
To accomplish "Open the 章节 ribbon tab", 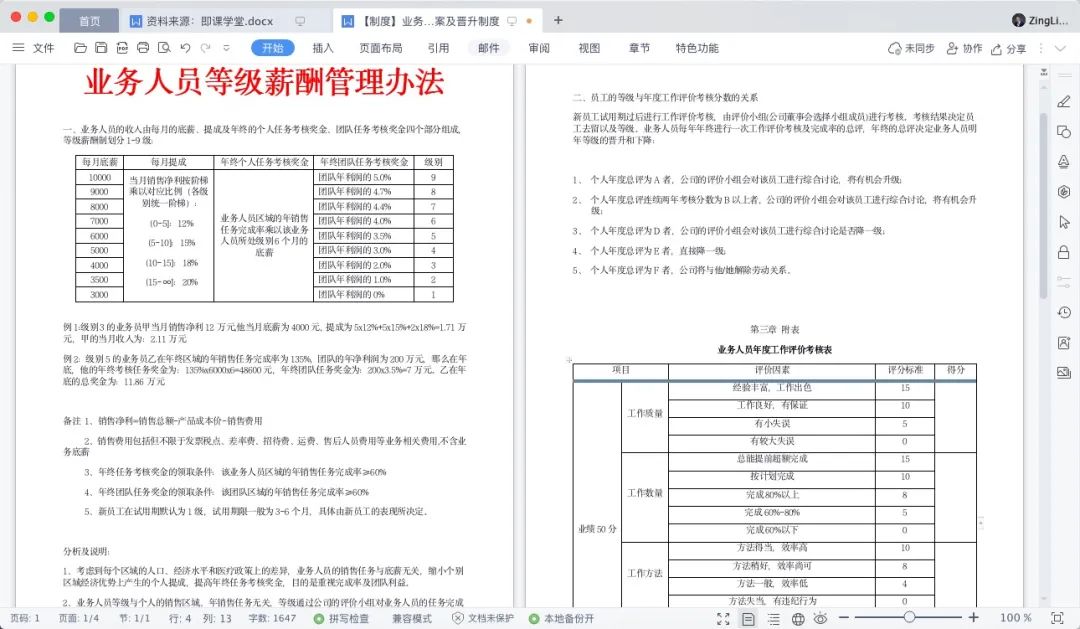I will point(639,48).
